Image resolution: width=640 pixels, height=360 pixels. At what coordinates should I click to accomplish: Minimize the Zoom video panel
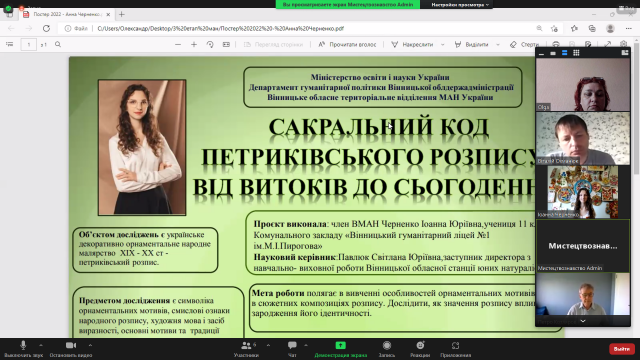541,53
